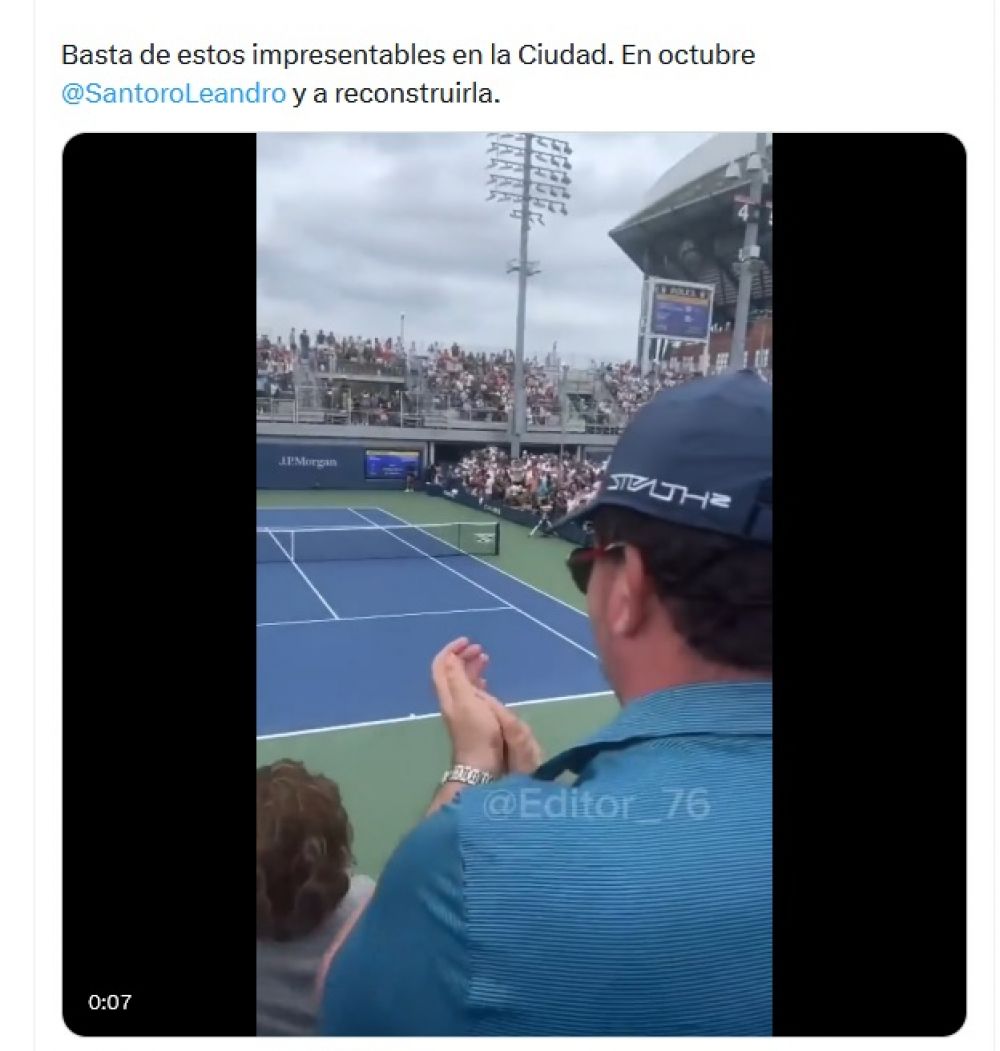Click the man's sunglasses in video
The width and height of the screenshot is (1000, 1051).
coord(595,564)
